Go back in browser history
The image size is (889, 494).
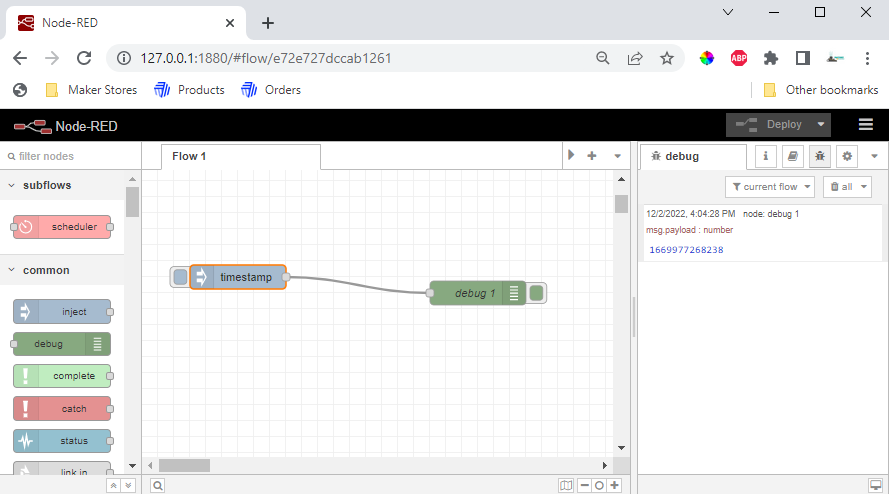pyautogui.click(x=20, y=58)
